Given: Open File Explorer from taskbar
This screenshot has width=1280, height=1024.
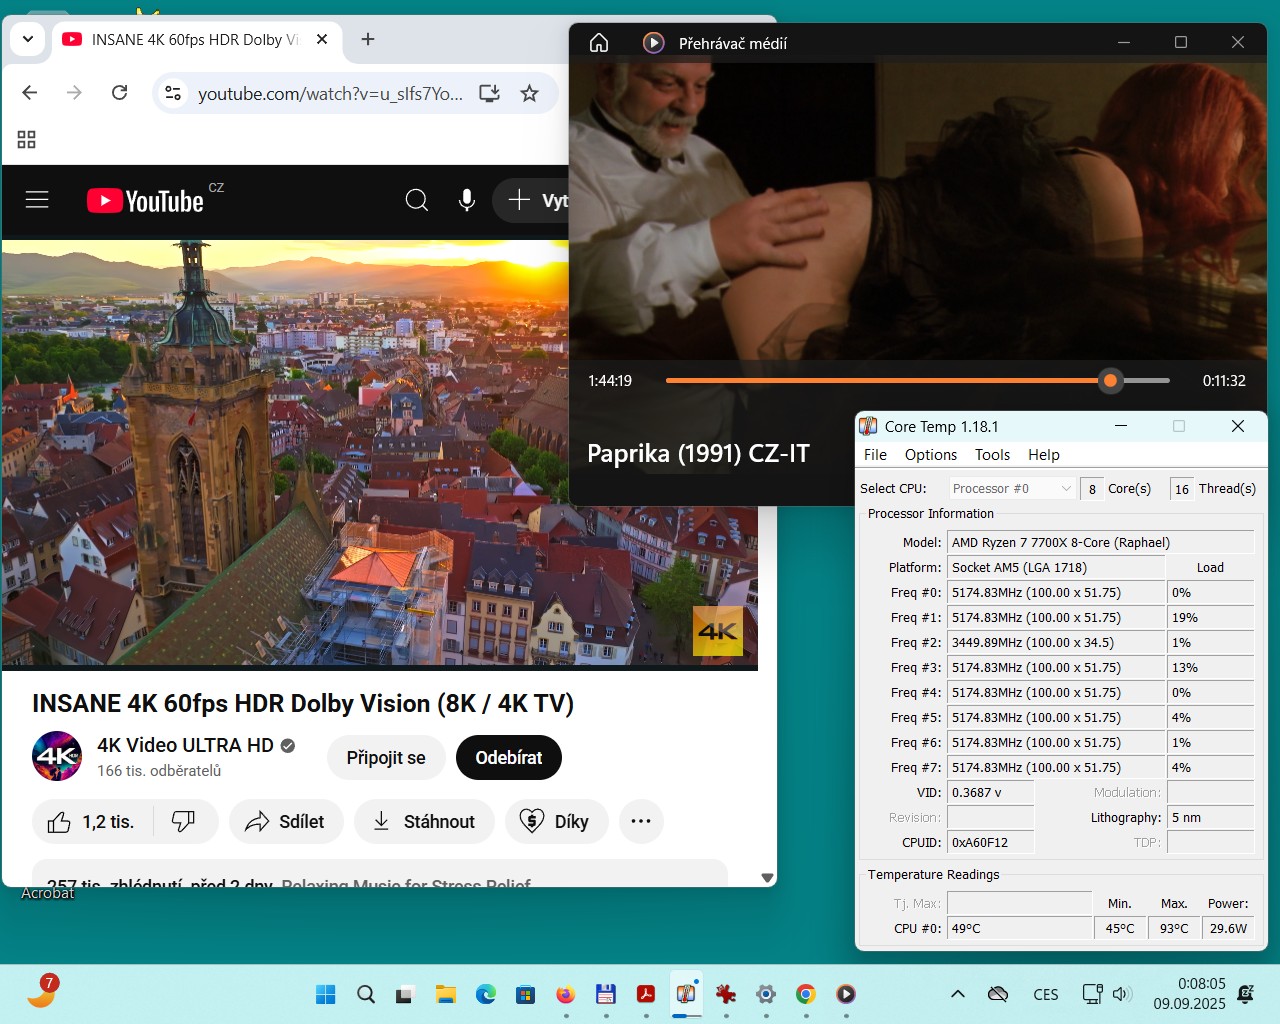Looking at the screenshot, I should point(446,994).
